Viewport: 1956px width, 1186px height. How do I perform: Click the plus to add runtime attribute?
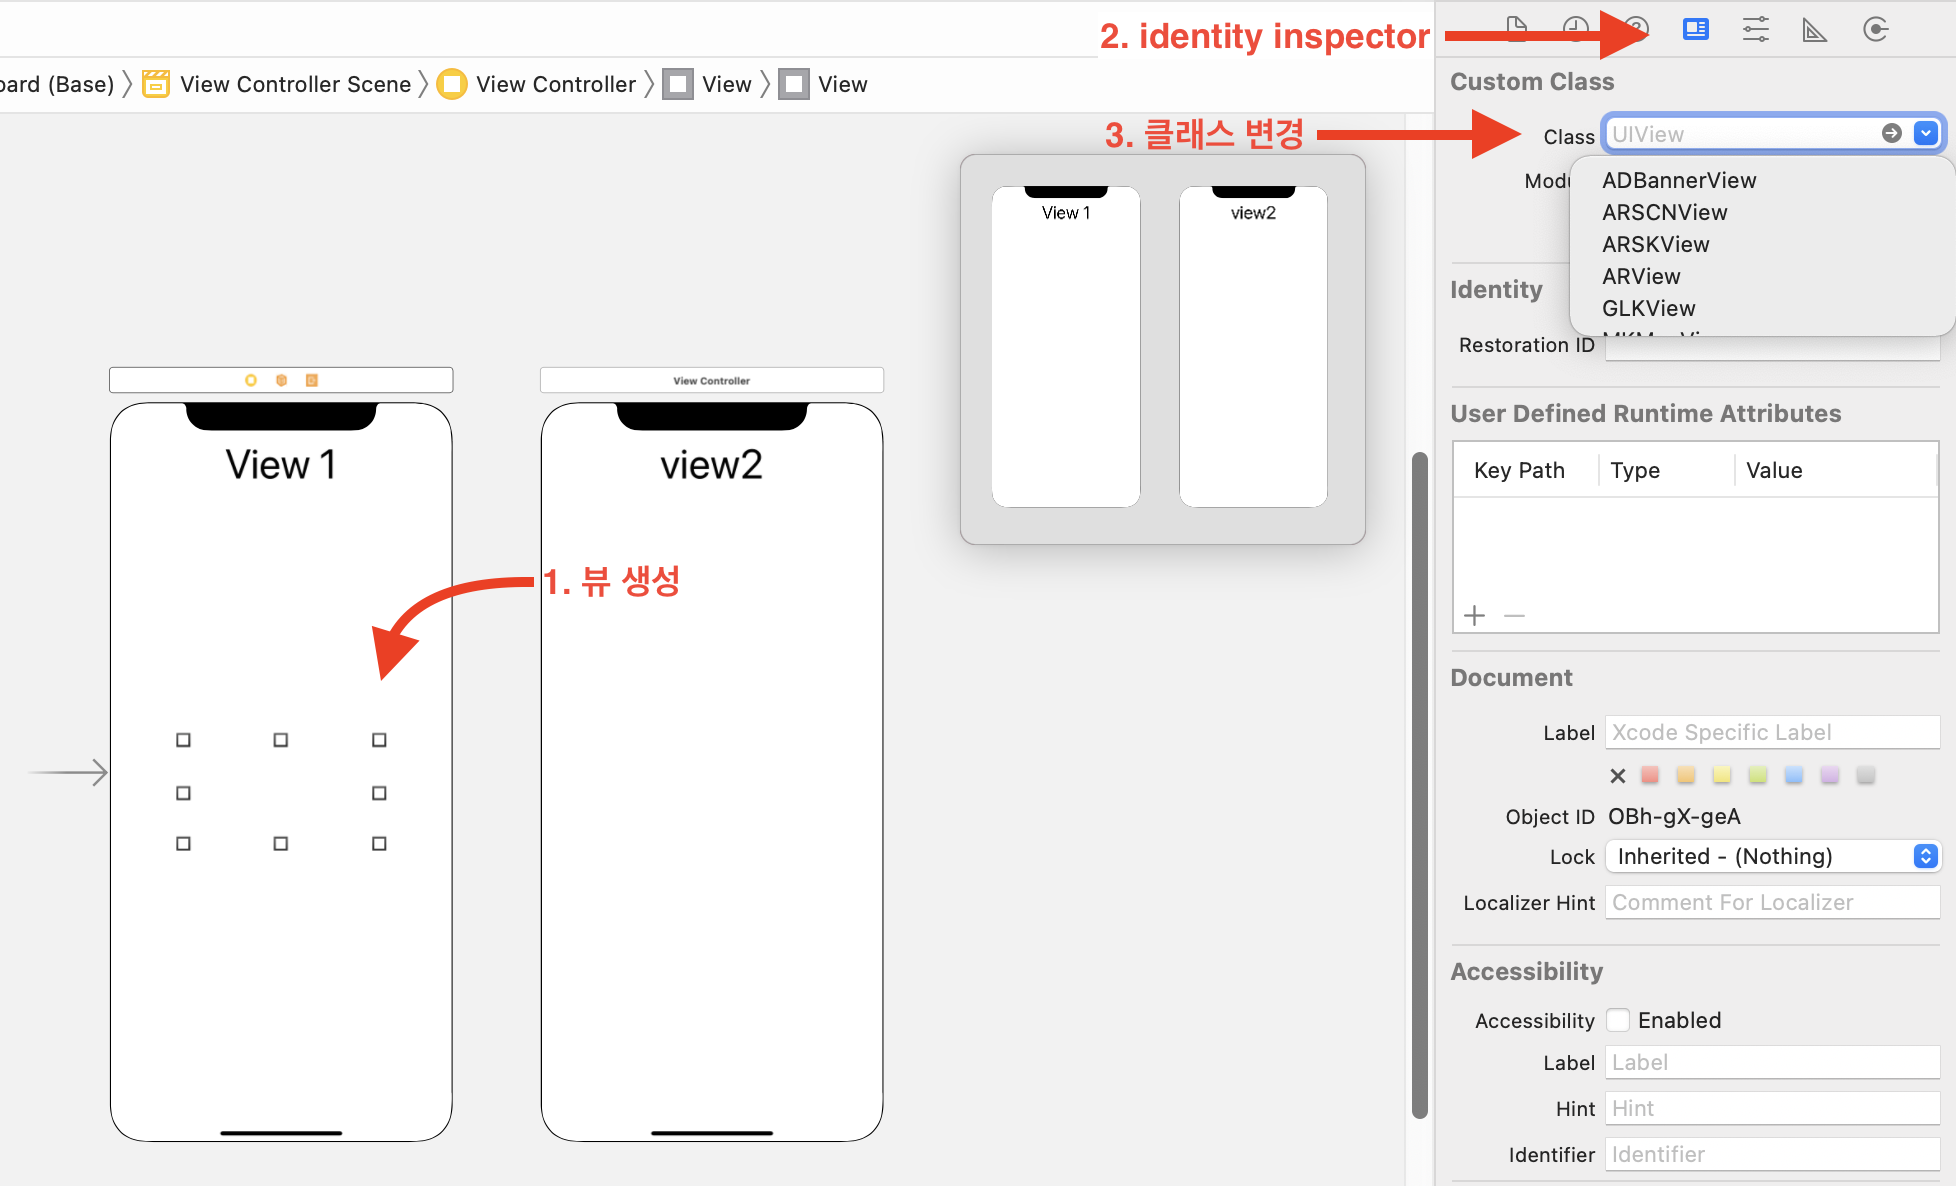coord(1474,615)
